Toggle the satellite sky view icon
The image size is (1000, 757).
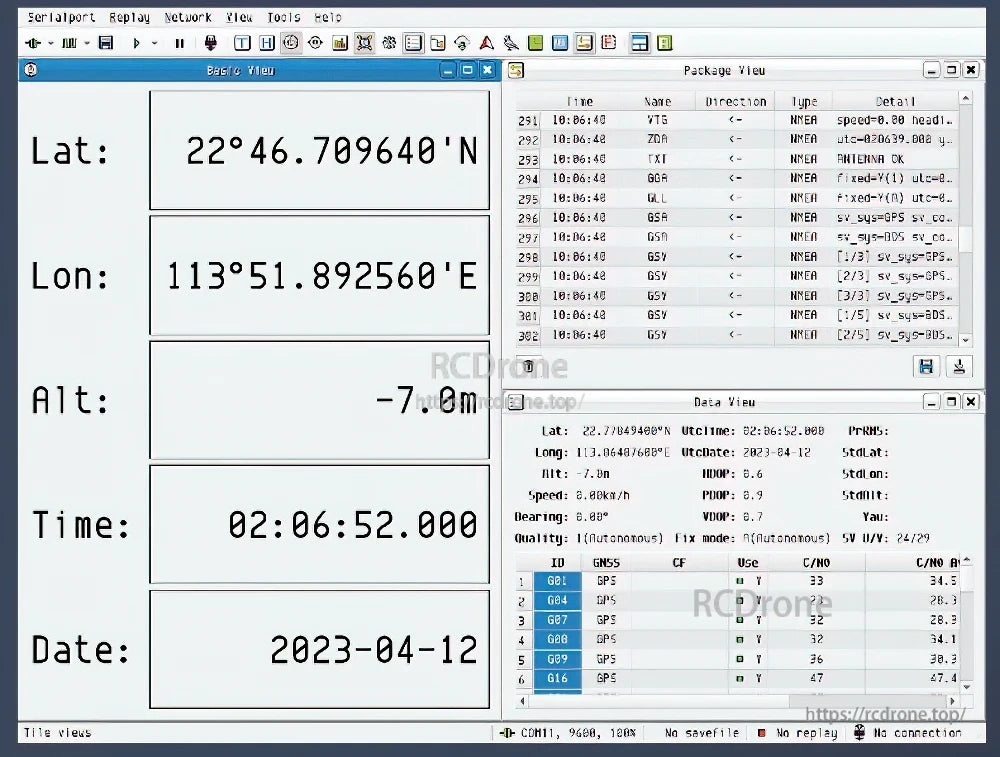[x=364, y=43]
